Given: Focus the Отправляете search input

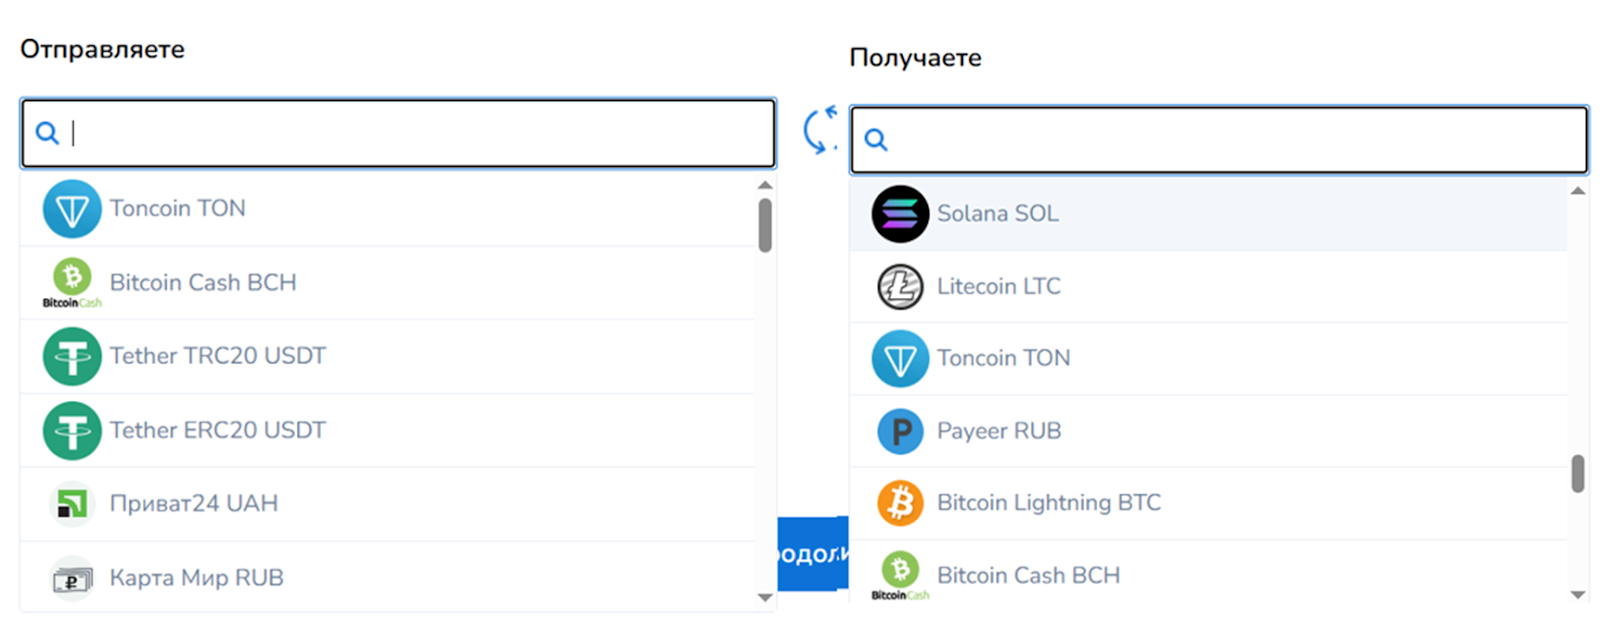Looking at the screenshot, I should (x=398, y=133).
